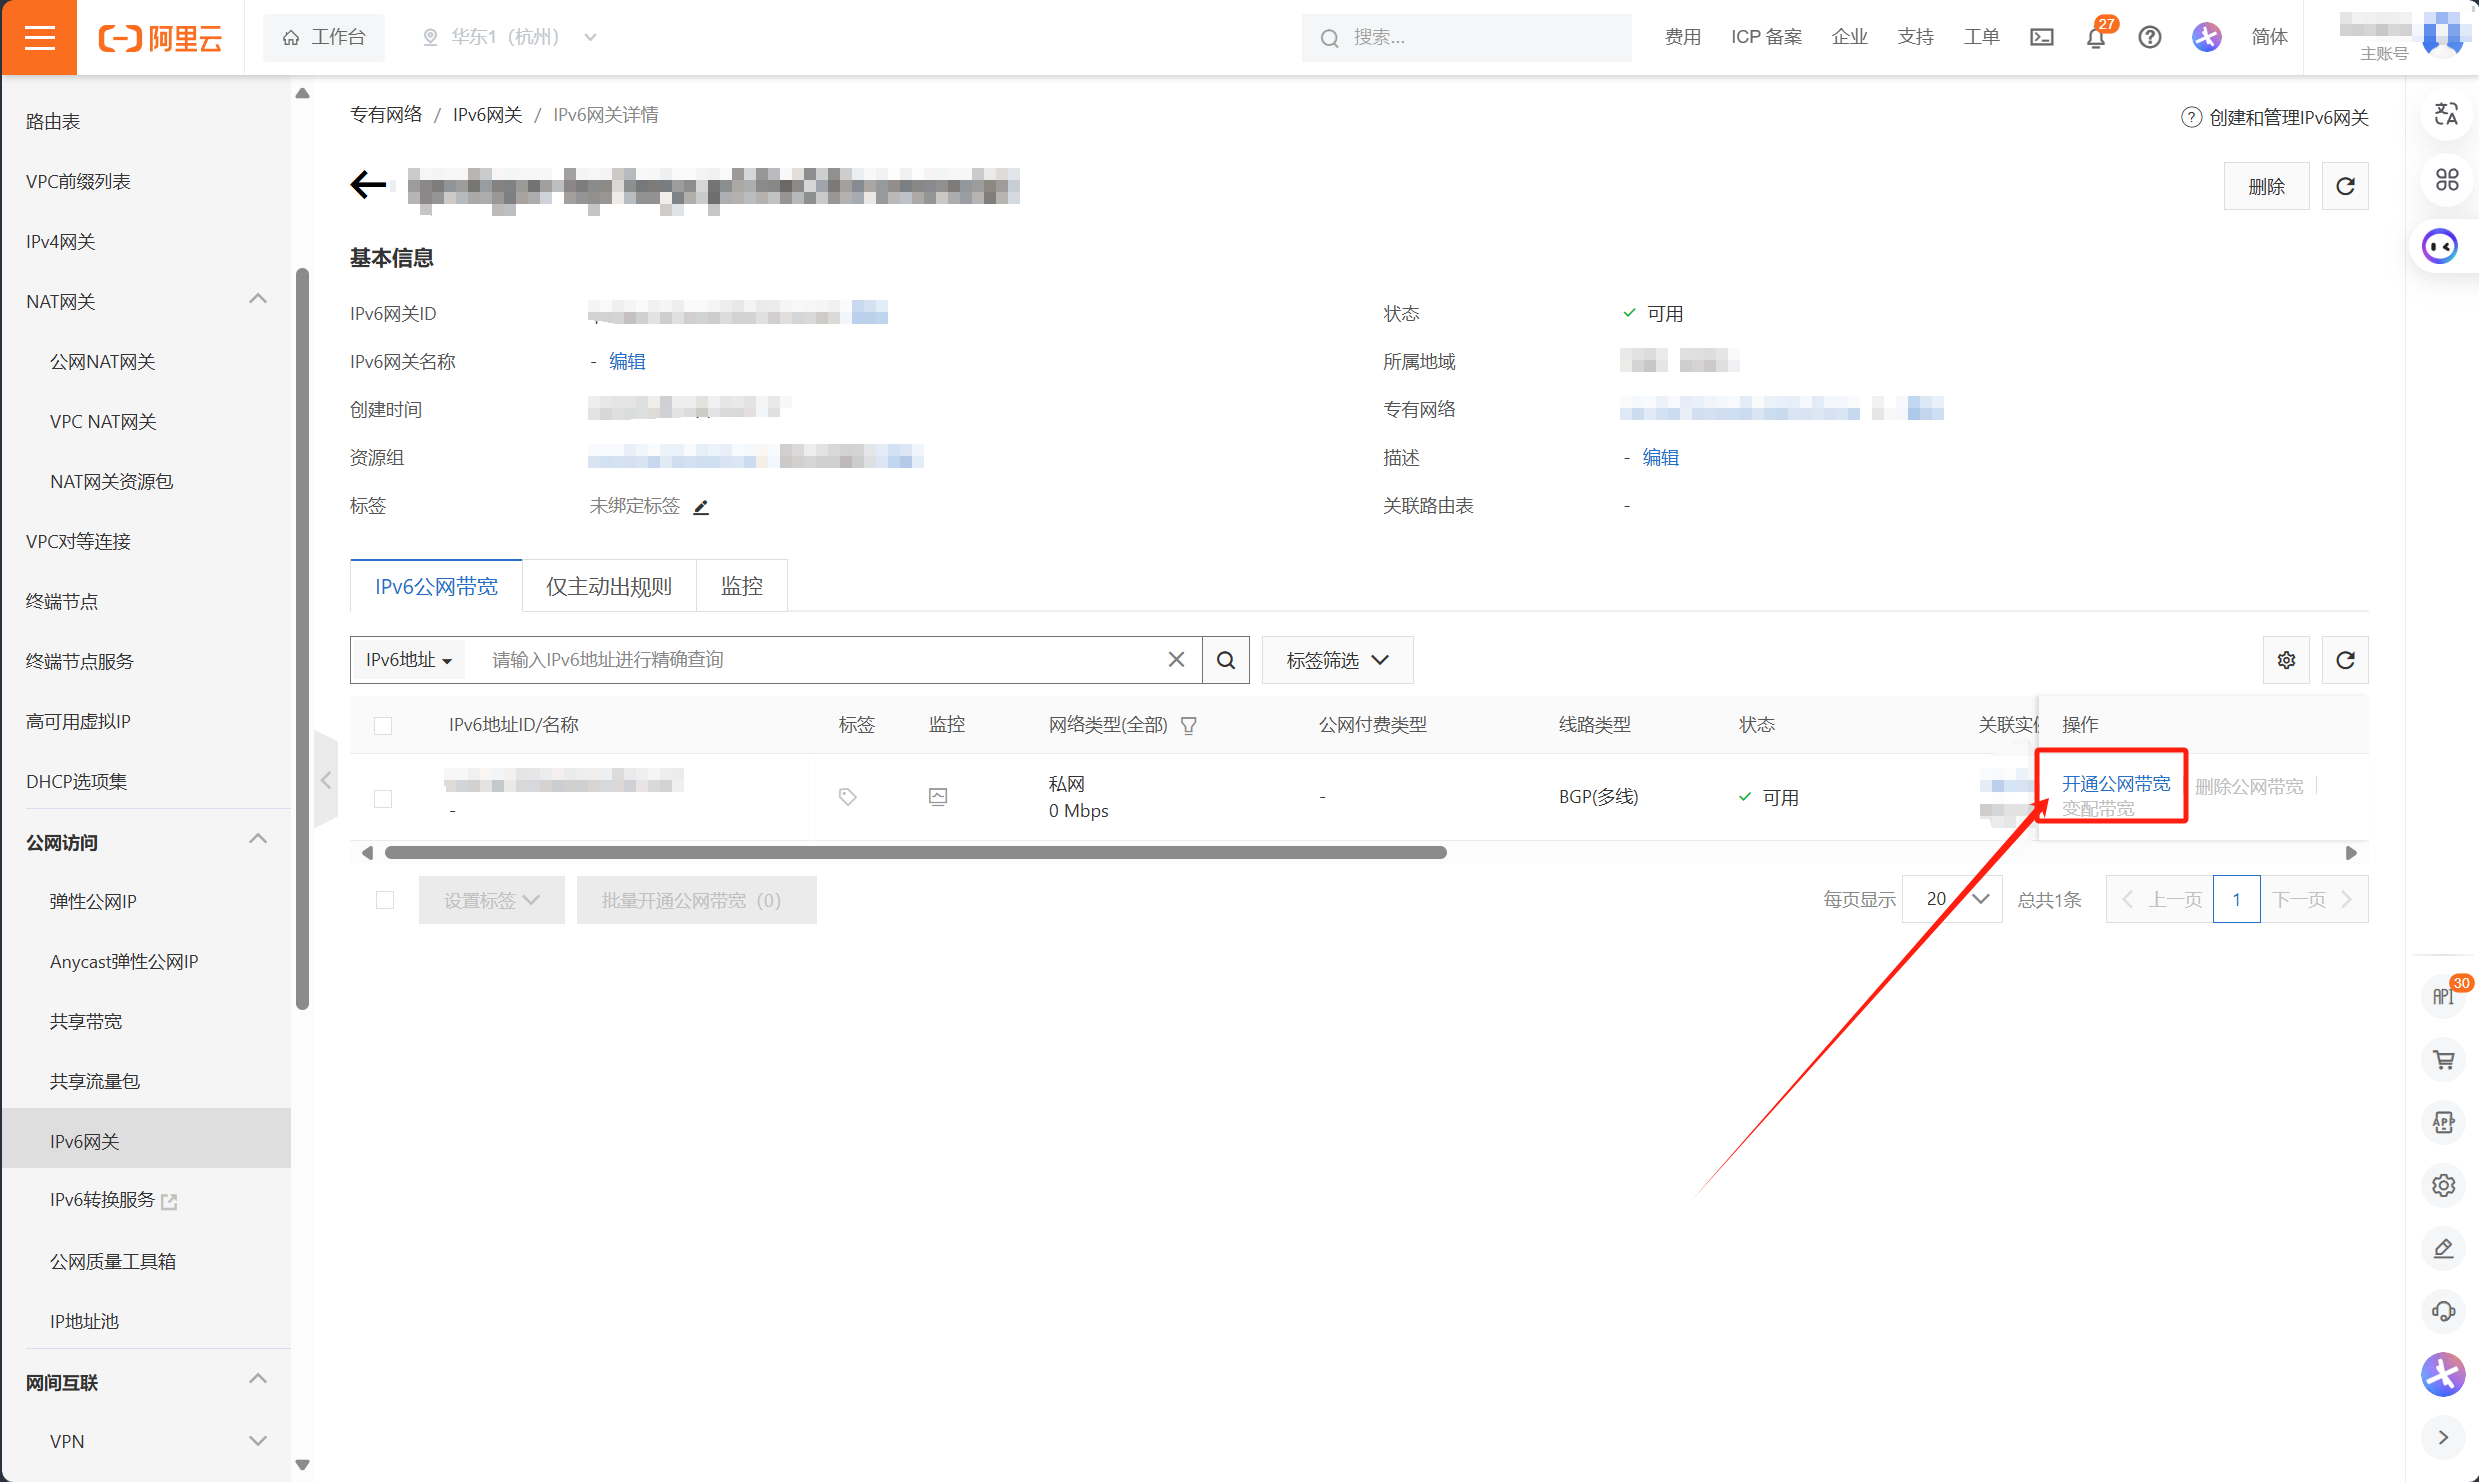Click the table column settings gear icon
The width and height of the screenshot is (2479, 1482).
click(2286, 660)
